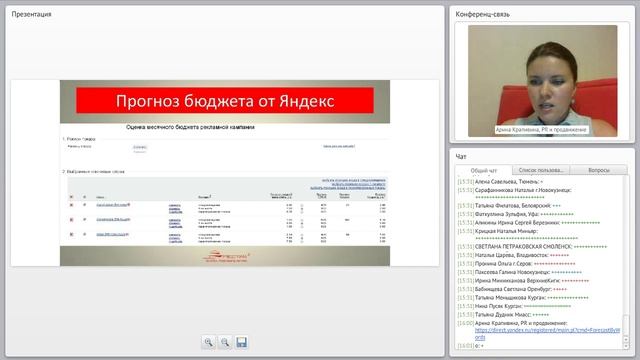640x360 pixels.
Task: Click the Чат panel title
Action: pos(461,156)
